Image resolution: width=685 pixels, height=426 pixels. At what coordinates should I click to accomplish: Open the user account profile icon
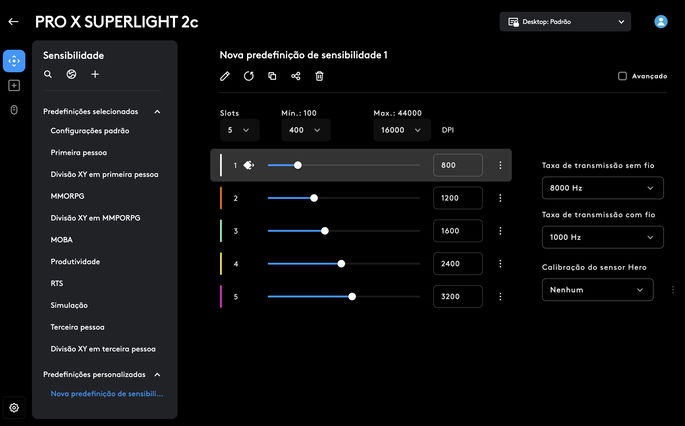661,21
